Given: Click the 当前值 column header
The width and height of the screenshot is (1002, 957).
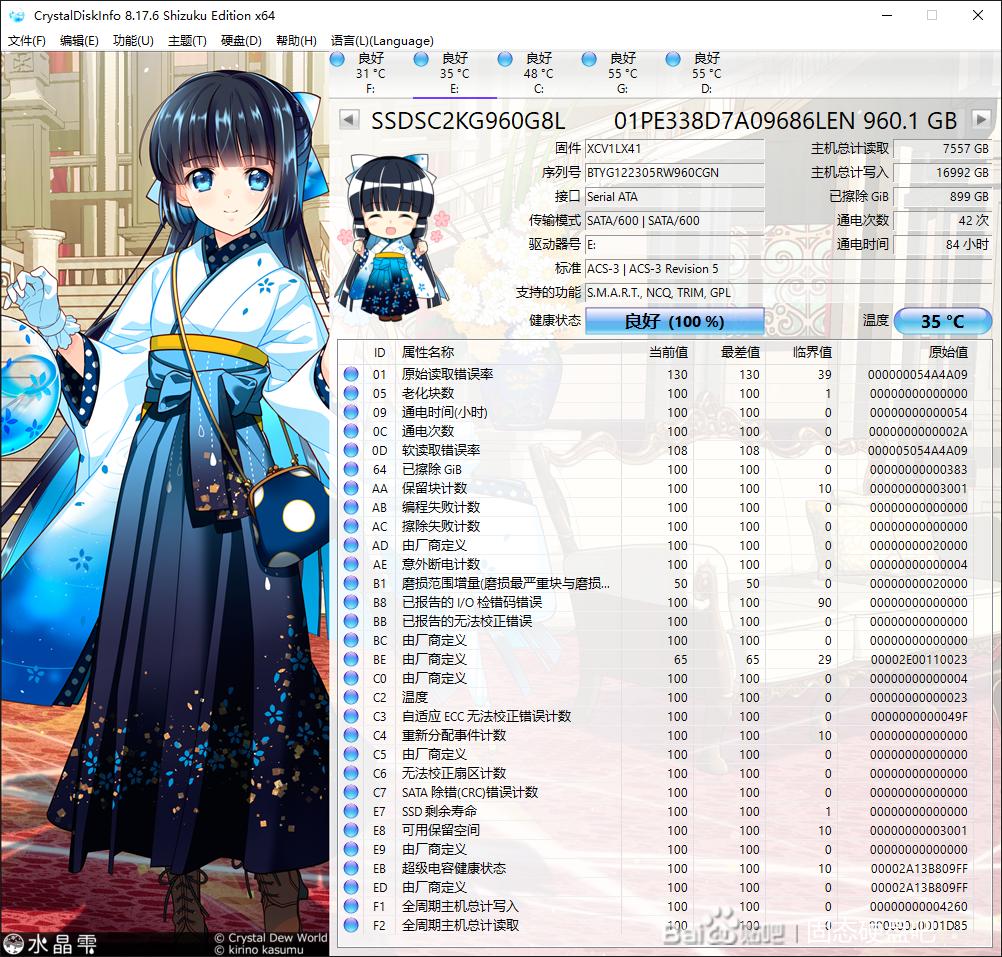Looking at the screenshot, I should [x=668, y=352].
